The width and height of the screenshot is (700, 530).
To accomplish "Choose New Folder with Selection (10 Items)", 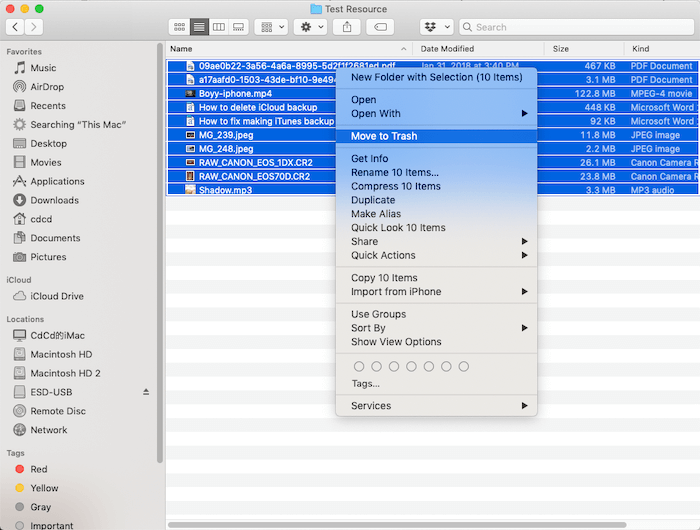I will (x=436, y=77).
